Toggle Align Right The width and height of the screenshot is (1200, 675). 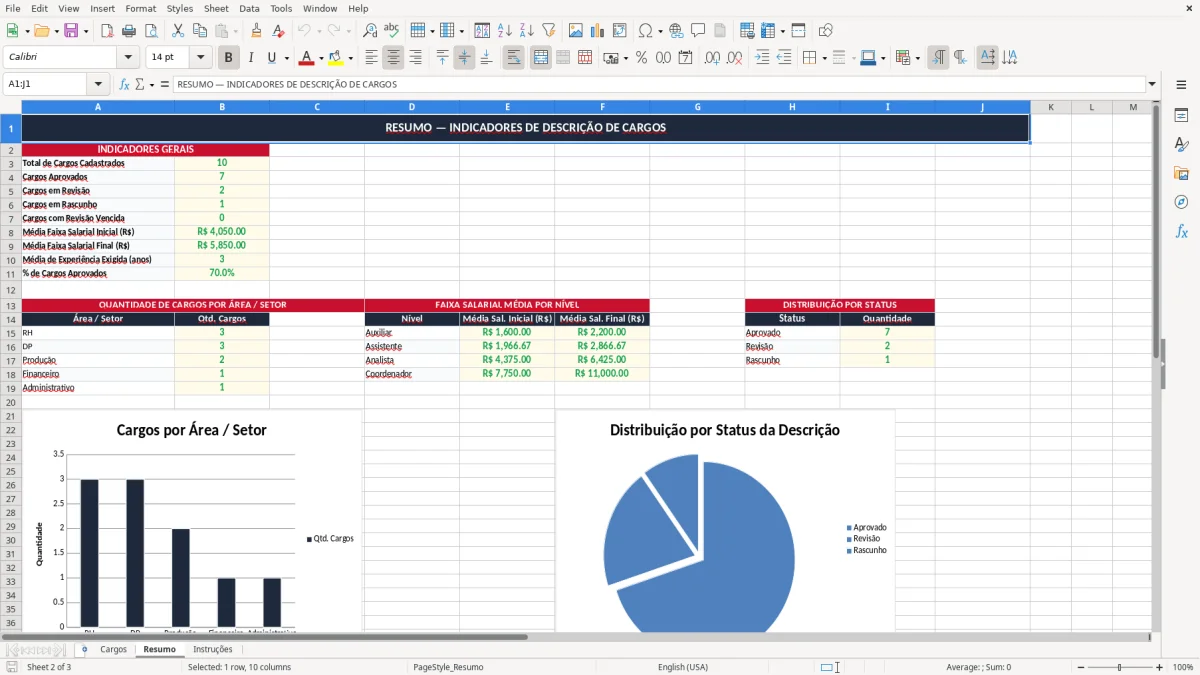click(x=416, y=58)
